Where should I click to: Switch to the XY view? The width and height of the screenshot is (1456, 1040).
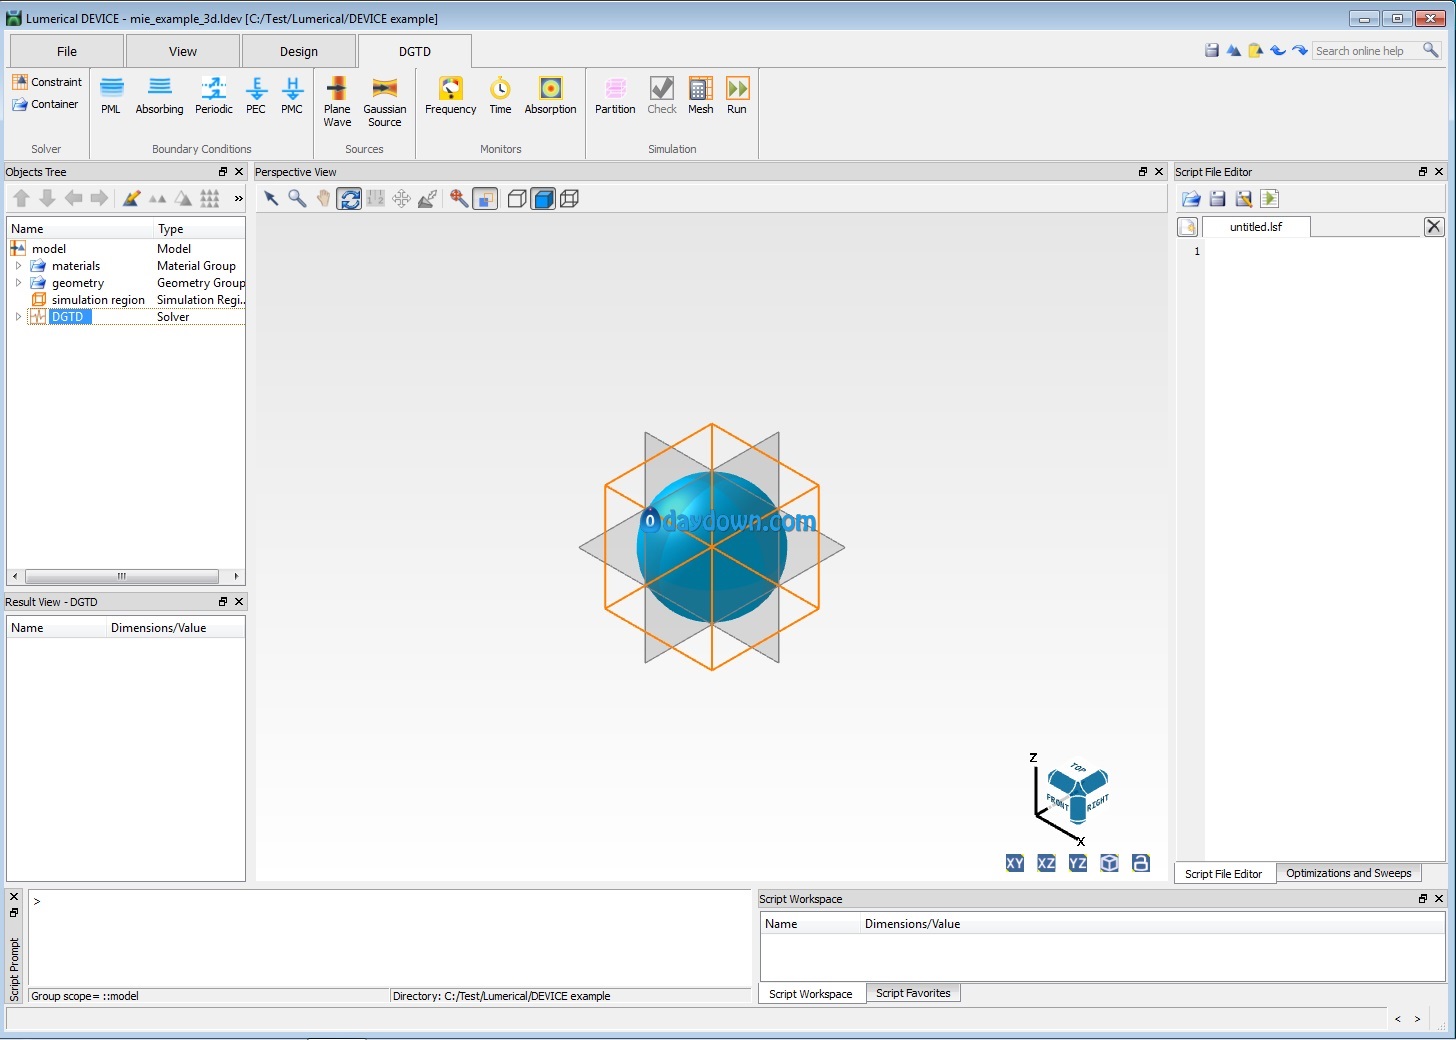[1014, 863]
